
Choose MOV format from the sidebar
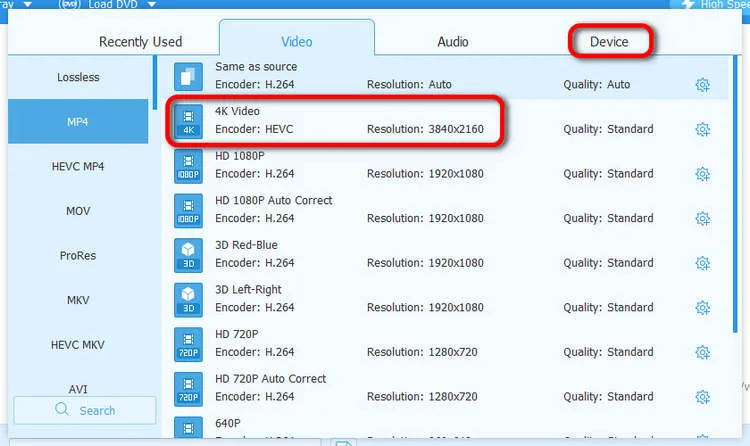pos(77,211)
